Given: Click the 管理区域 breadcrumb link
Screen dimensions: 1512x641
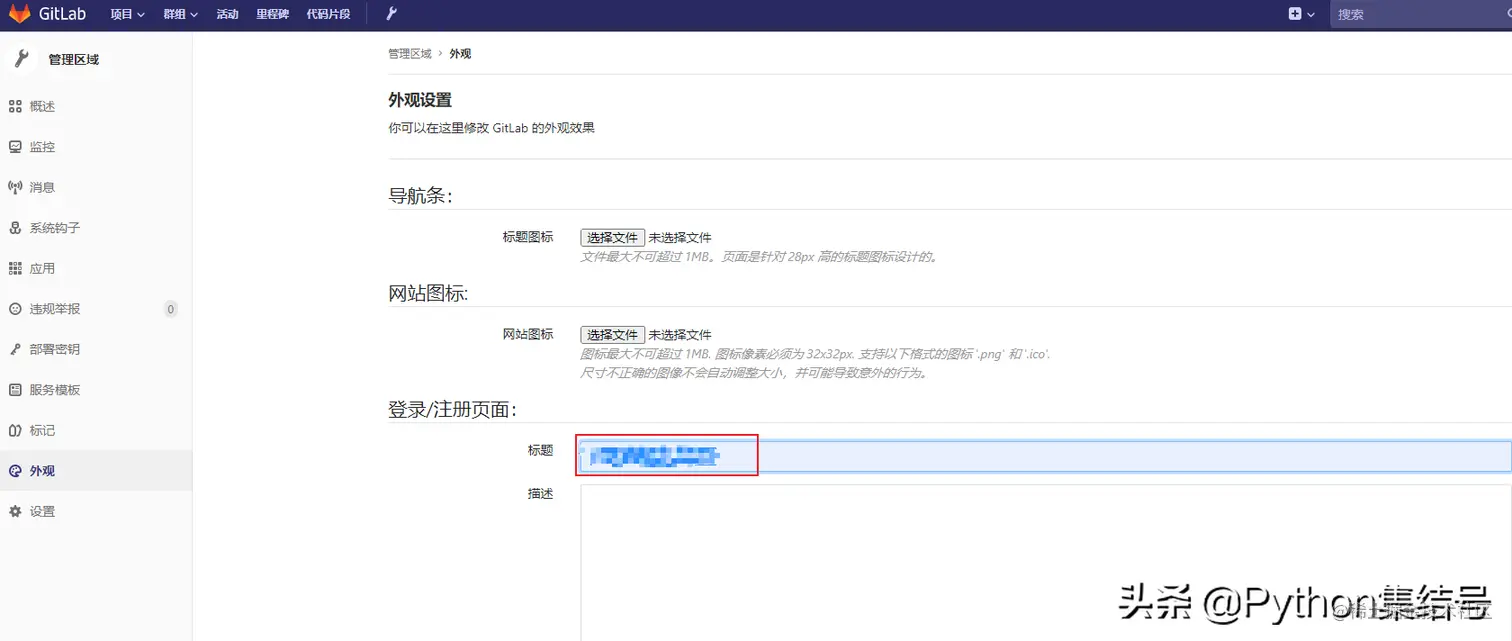Looking at the screenshot, I should coord(409,53).
